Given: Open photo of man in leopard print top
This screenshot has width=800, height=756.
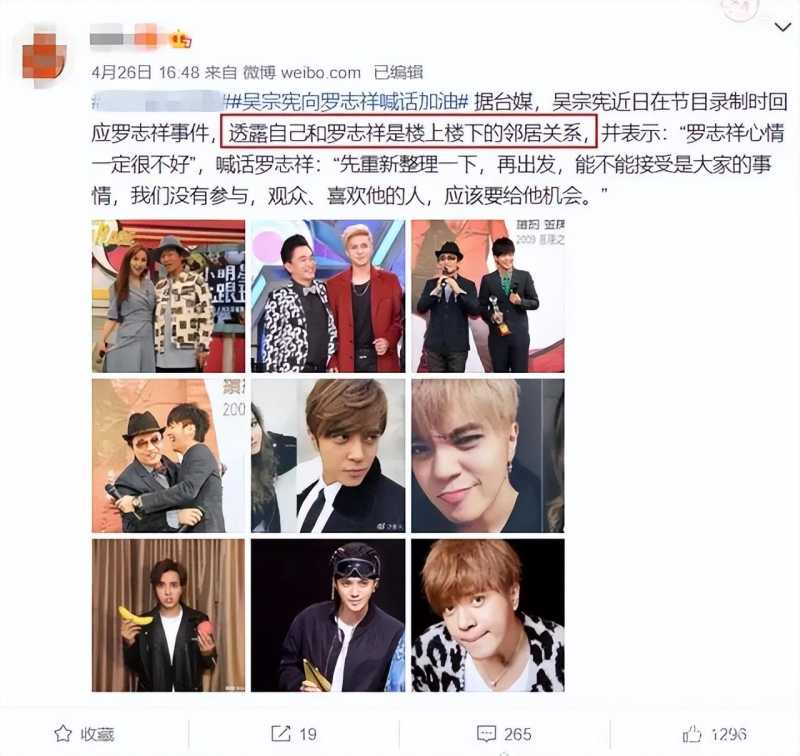Looking at the screenshot, I should click(488, 615).
